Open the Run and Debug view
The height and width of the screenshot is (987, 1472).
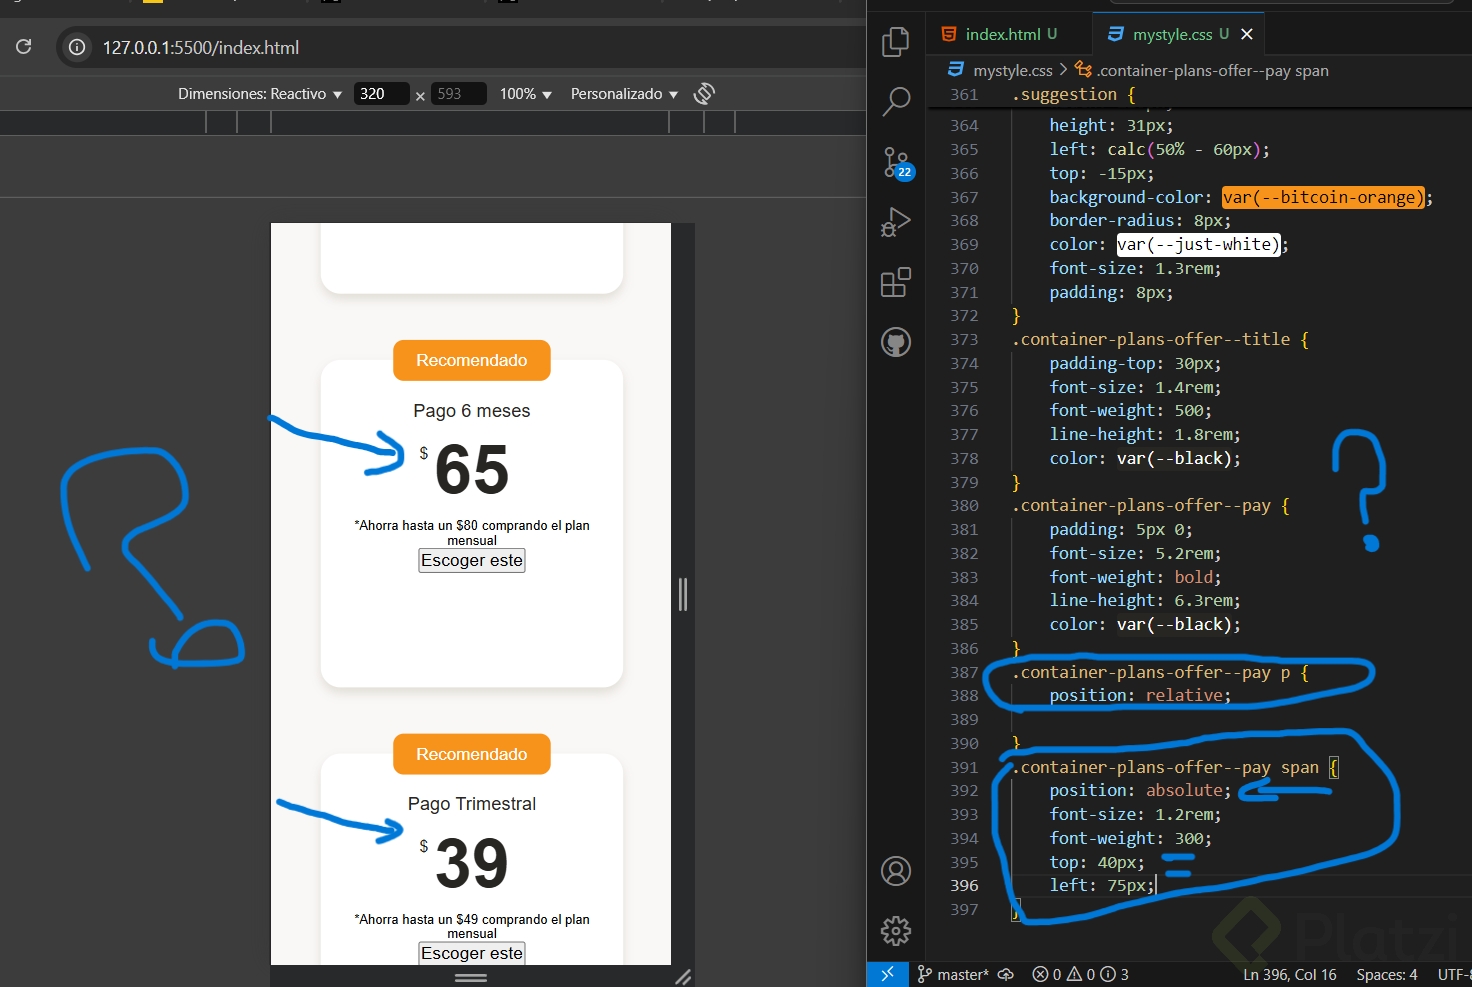click(896, 222)
